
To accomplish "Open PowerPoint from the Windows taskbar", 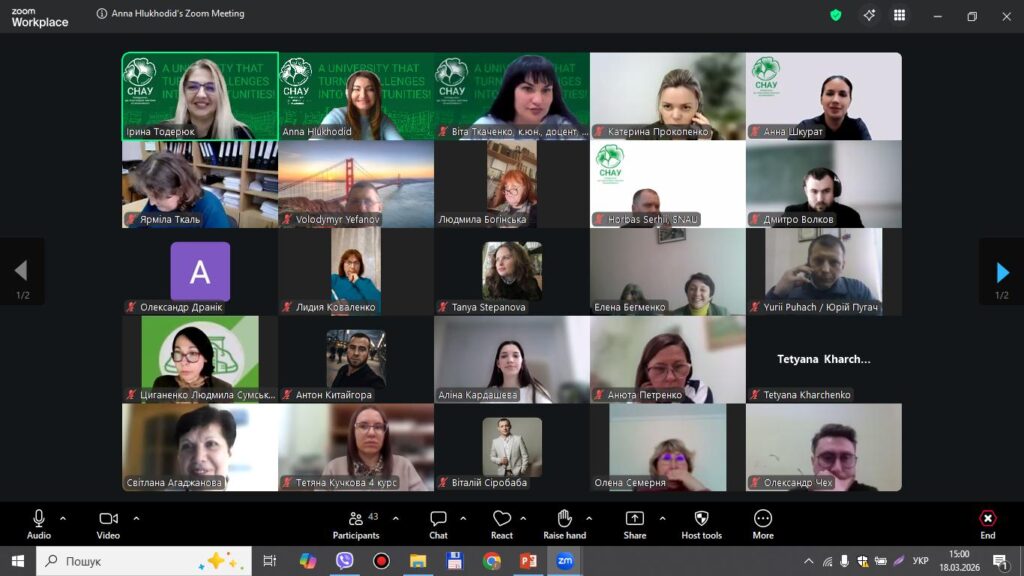I will click(528, 561).
